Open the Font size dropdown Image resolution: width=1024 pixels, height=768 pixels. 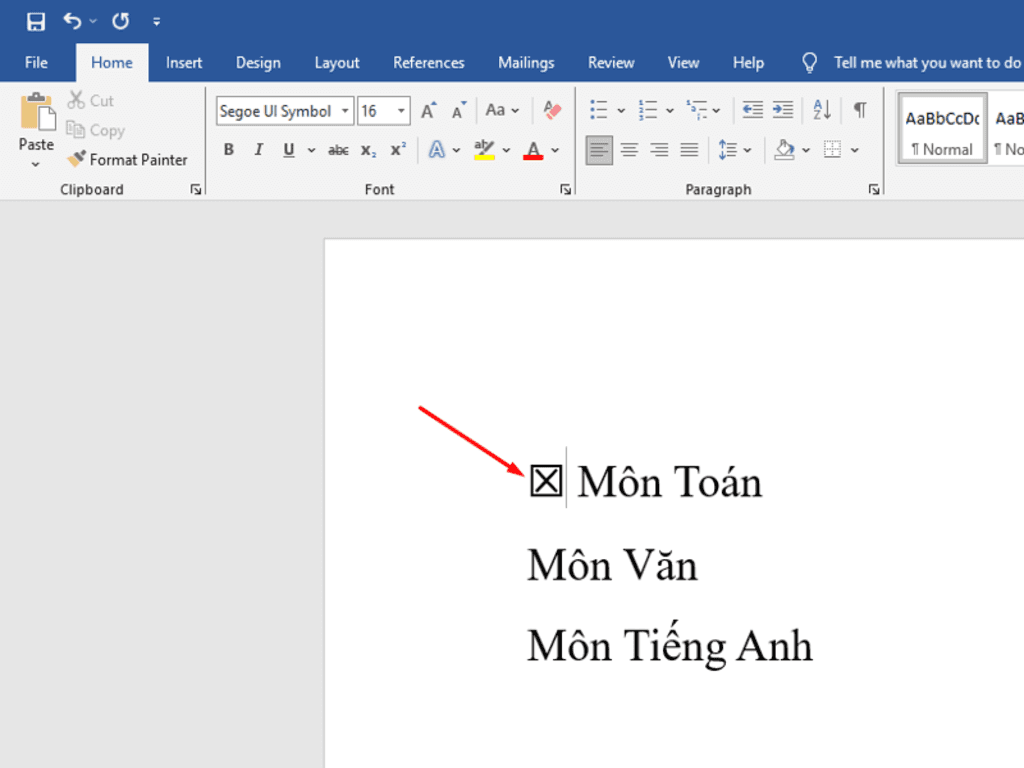point(398,110)
